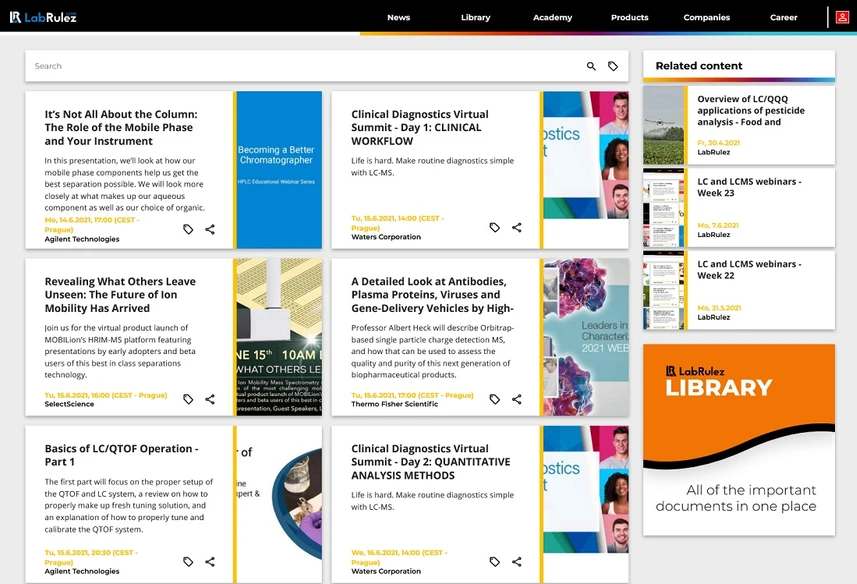Click the LabRulez Library orange banner
This screenshot has width=857, height=584.
pyautogui.click(x=739, y=440)
